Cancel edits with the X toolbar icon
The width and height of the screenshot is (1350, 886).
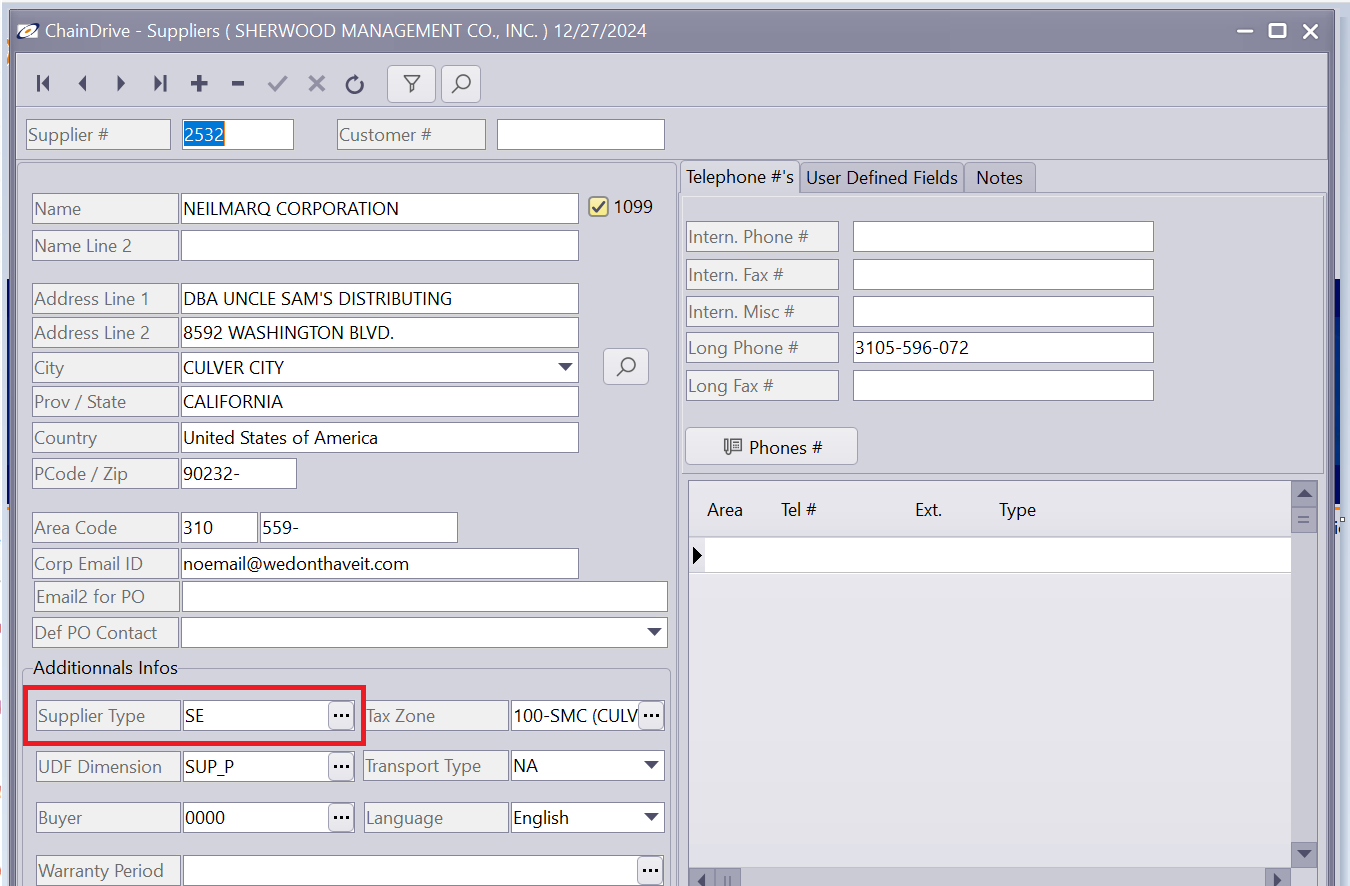pyautogui.click(x=316, y=84)
